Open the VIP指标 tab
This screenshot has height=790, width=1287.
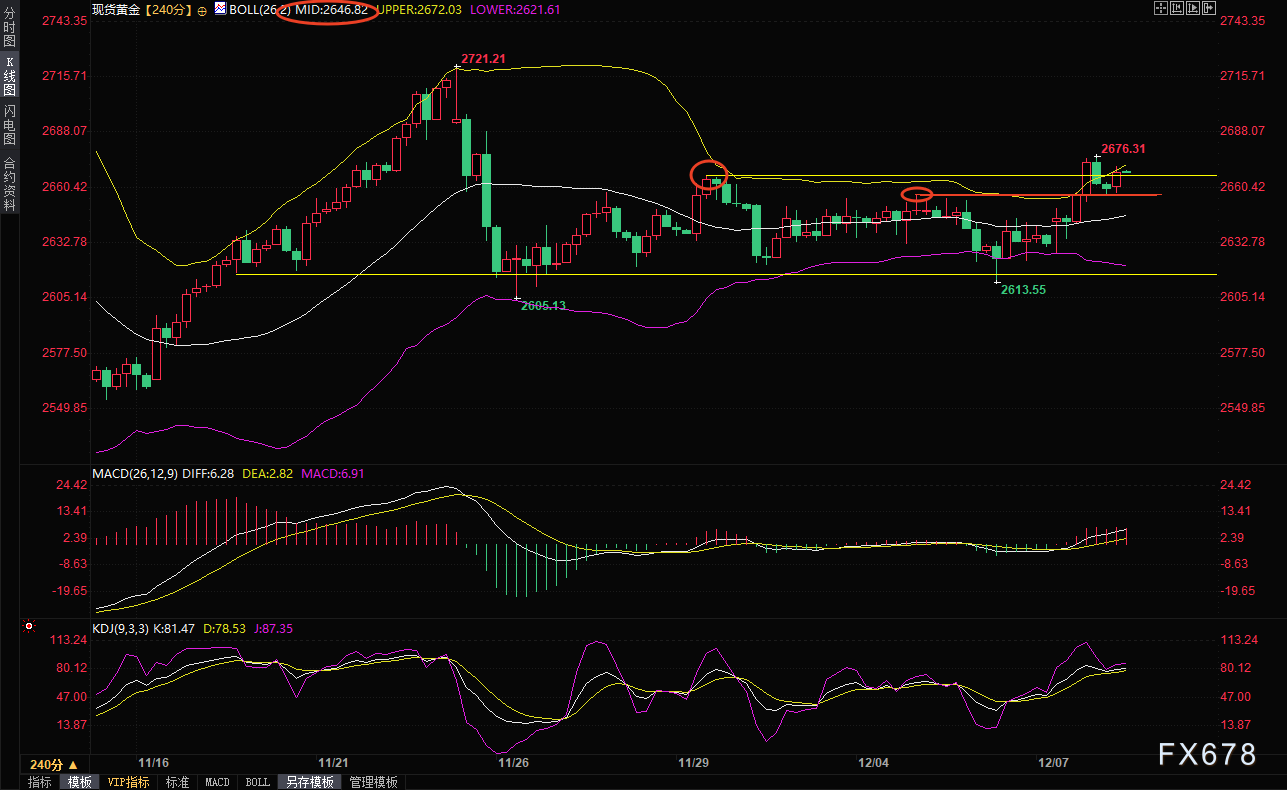[x=129, y=782]
